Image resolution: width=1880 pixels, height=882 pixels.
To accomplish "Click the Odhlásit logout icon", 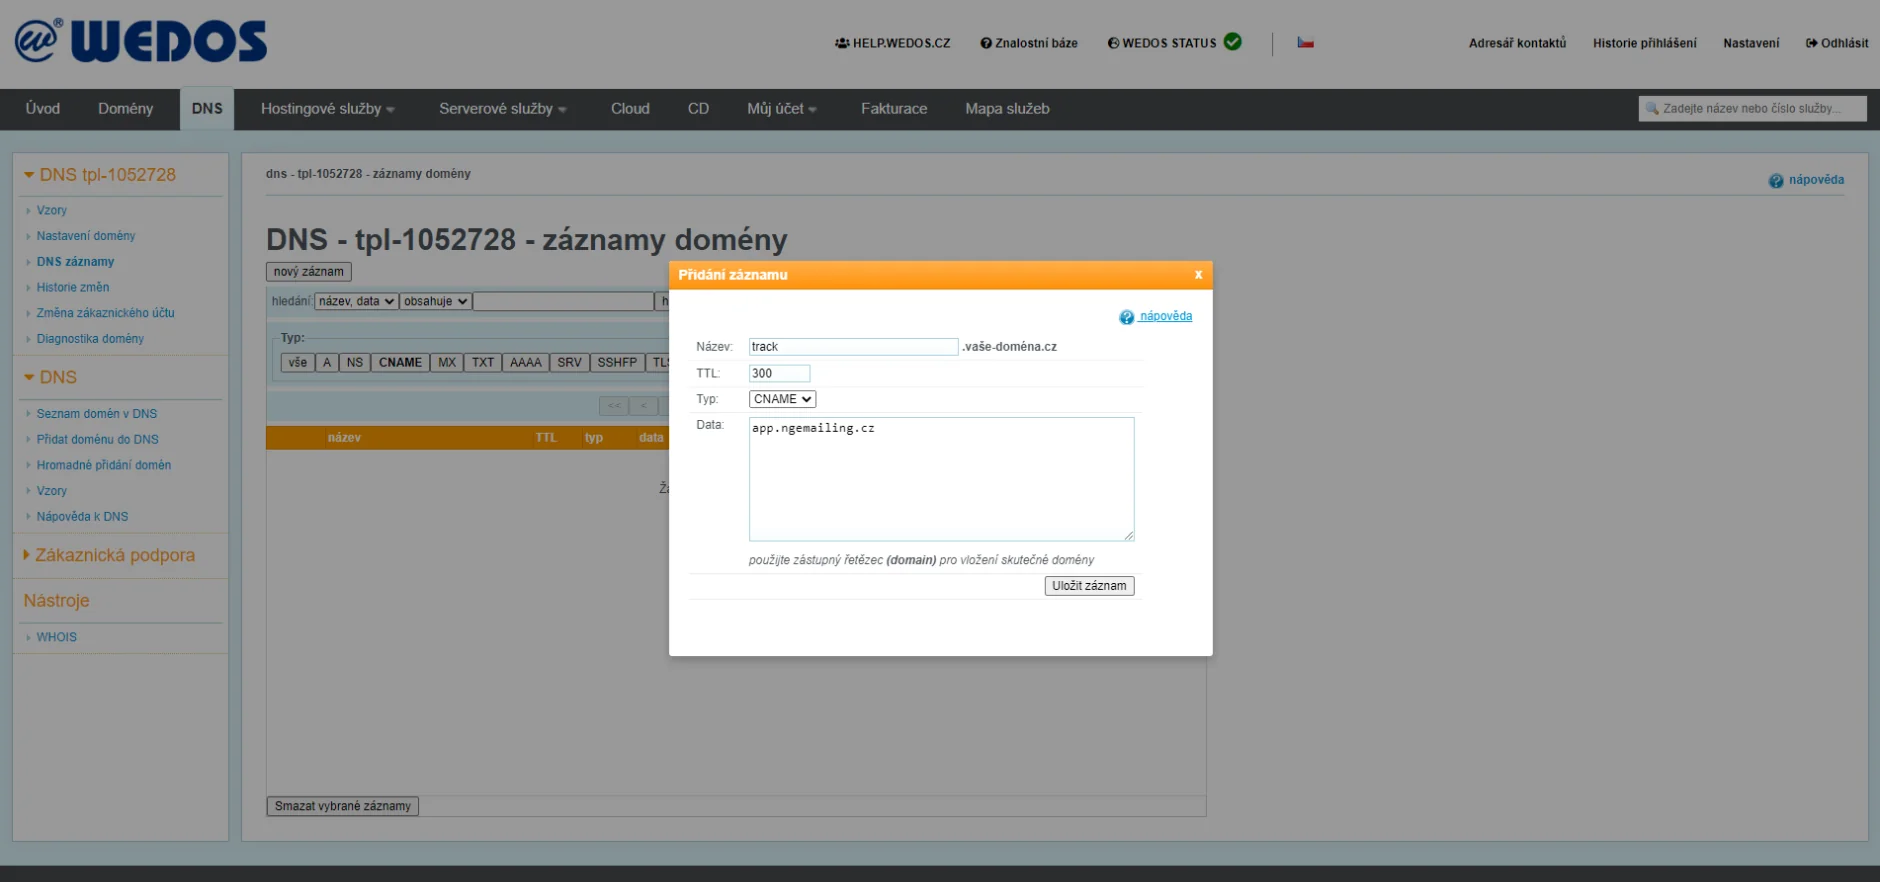I will tap(1811, 43).
